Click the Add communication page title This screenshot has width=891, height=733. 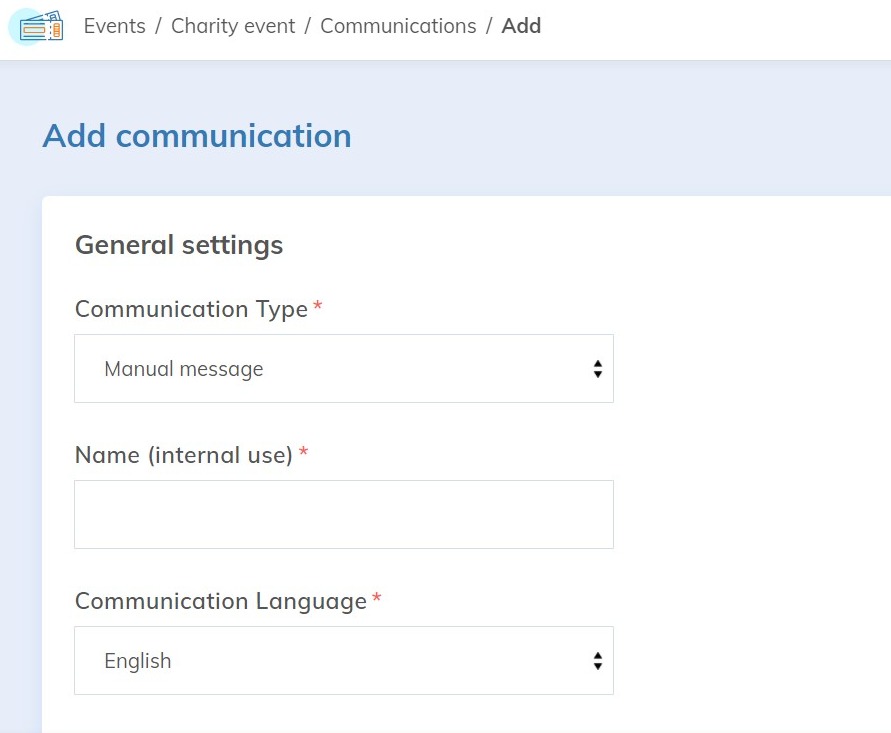[x=196, y=135]
